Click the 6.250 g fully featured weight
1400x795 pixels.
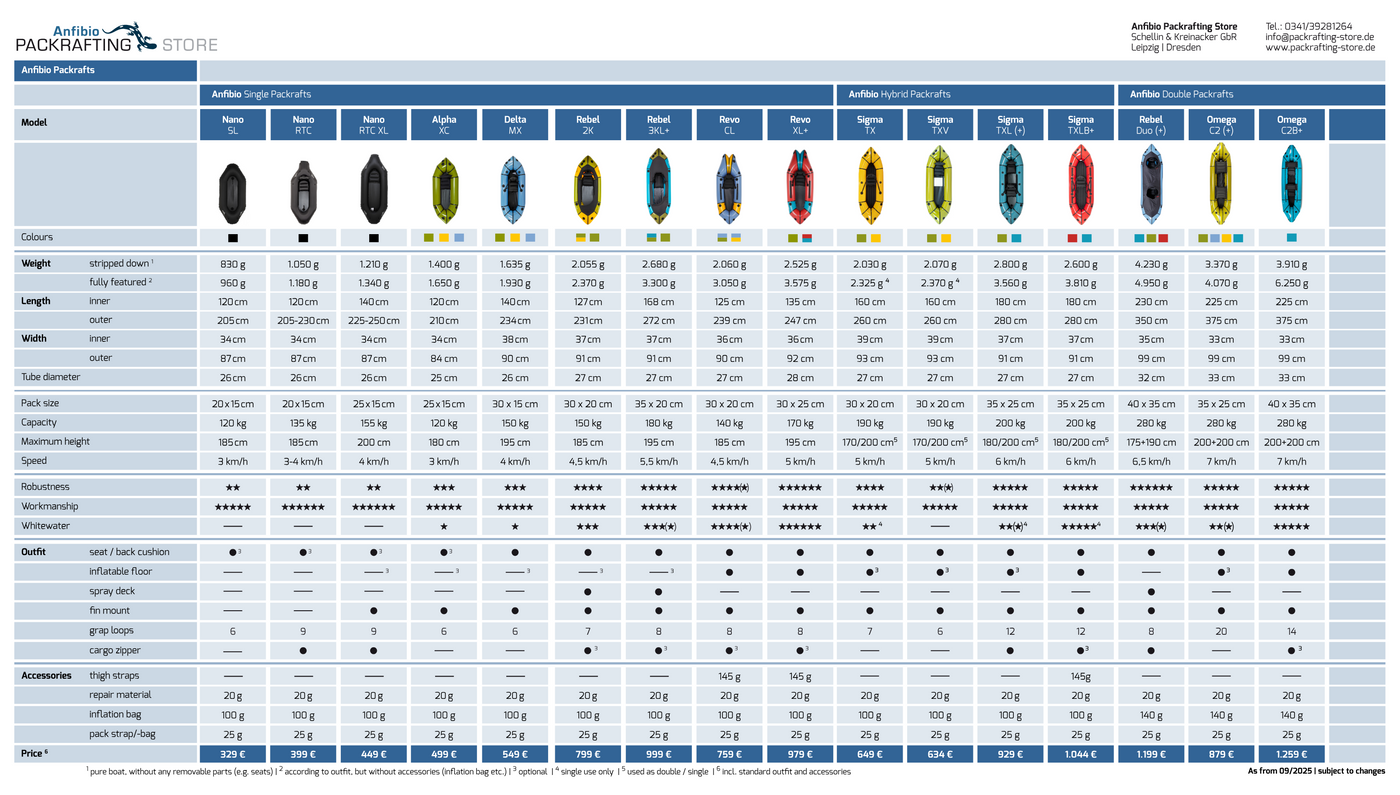[1291, 283]
